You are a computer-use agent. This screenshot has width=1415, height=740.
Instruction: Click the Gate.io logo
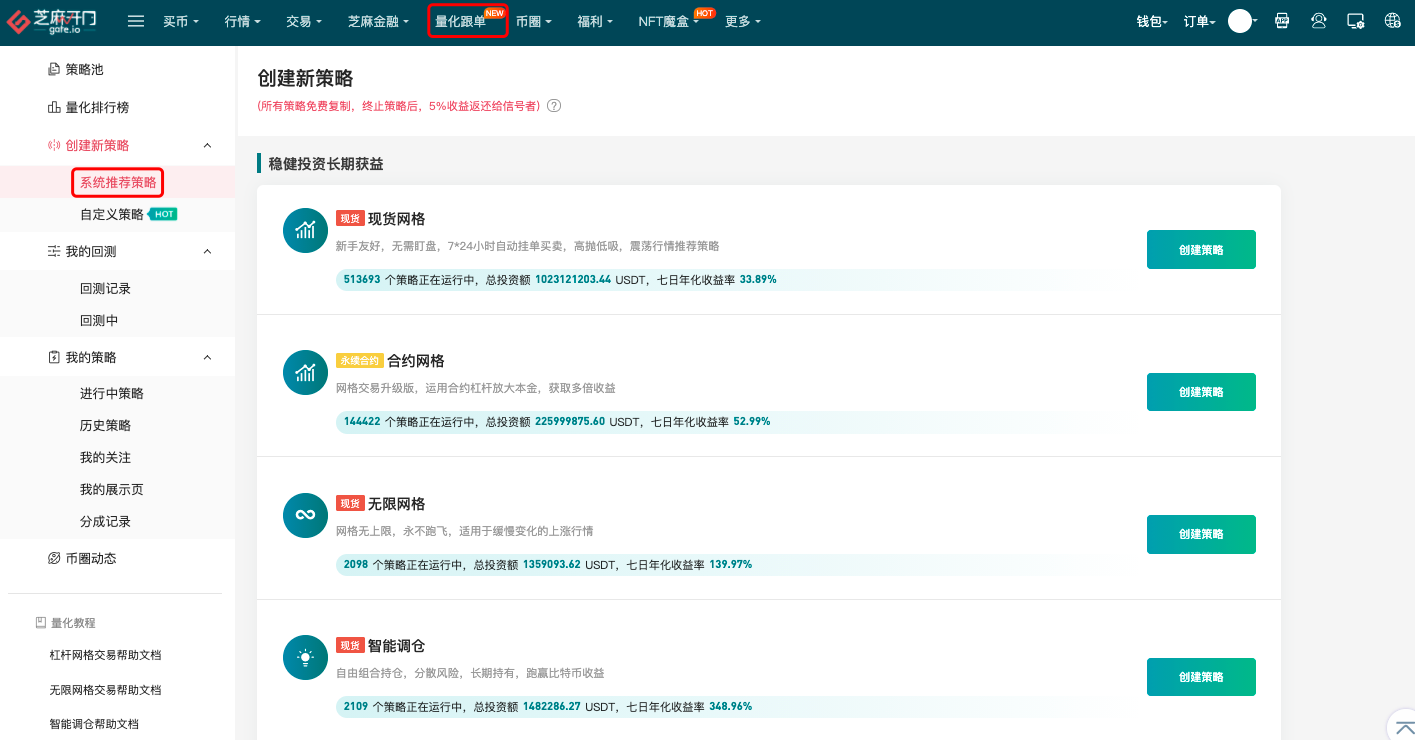point(52,21)
